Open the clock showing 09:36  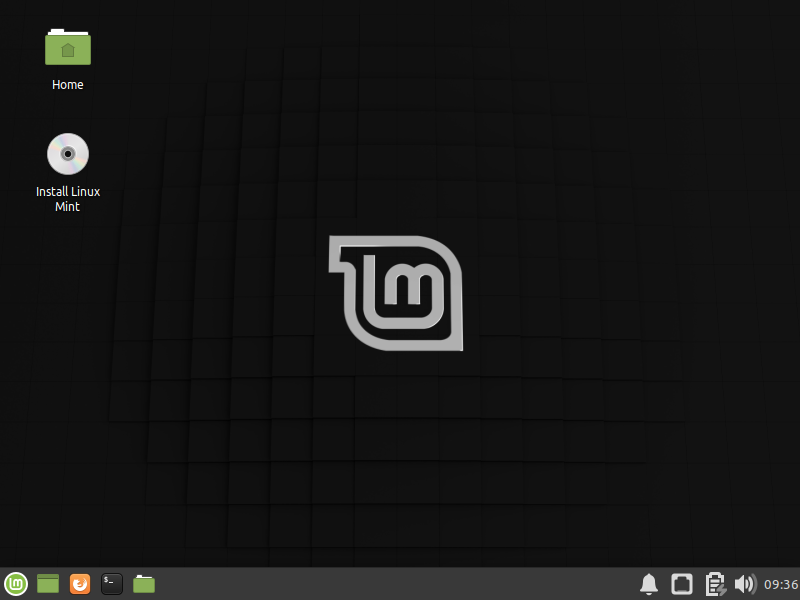(x=781, y=584)
